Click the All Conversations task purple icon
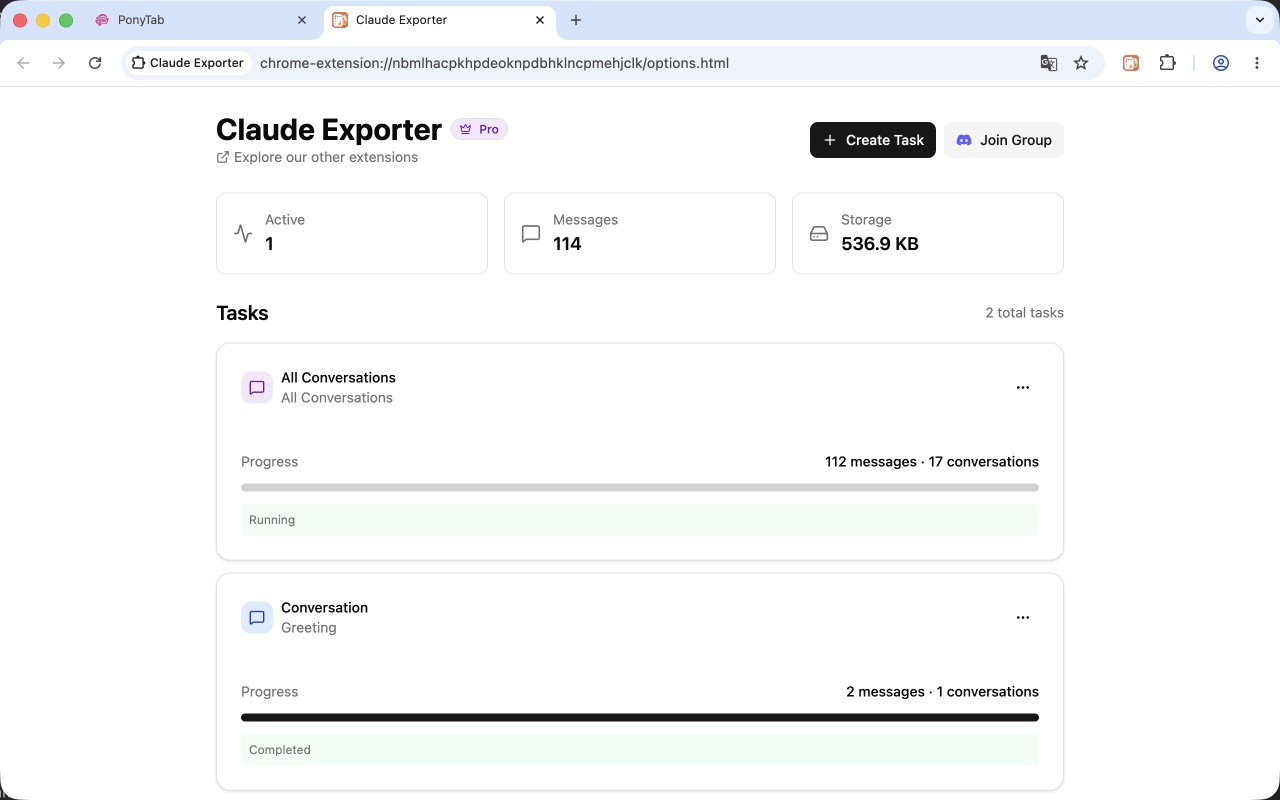 pyautogui.click(x=257, y=388)
